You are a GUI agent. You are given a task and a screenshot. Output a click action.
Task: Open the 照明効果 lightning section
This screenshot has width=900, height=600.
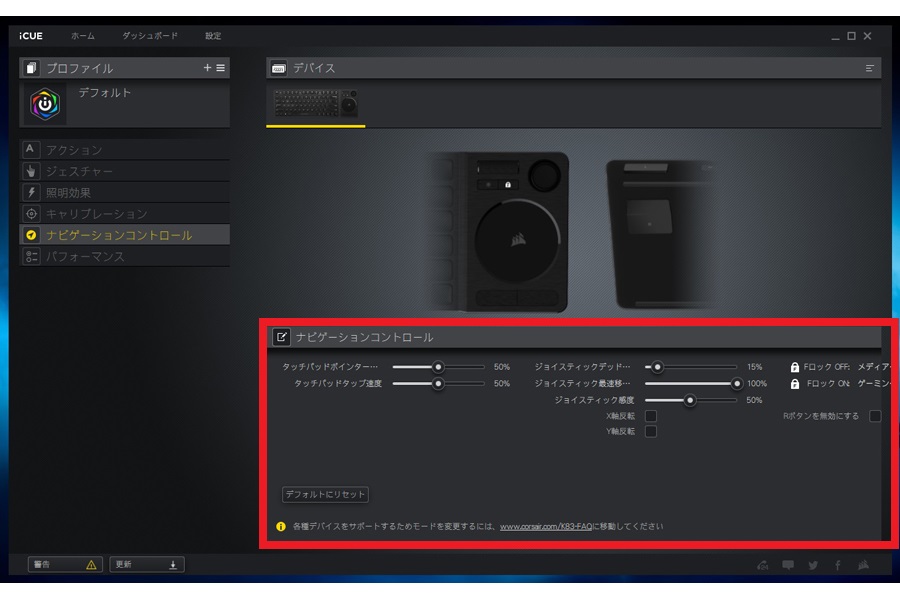(125, 192)
